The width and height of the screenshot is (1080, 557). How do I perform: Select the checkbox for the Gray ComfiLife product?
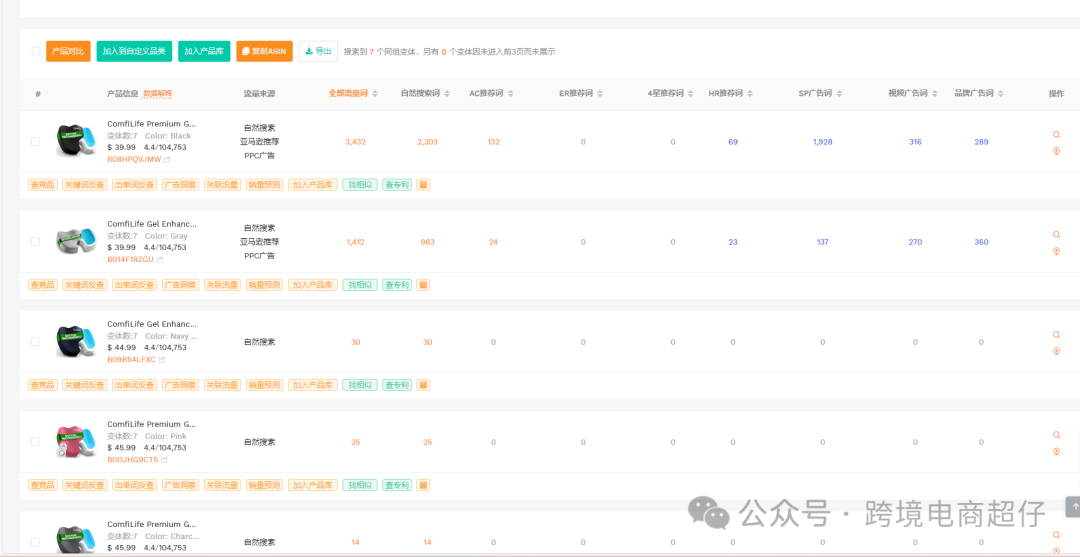(35, 242)
